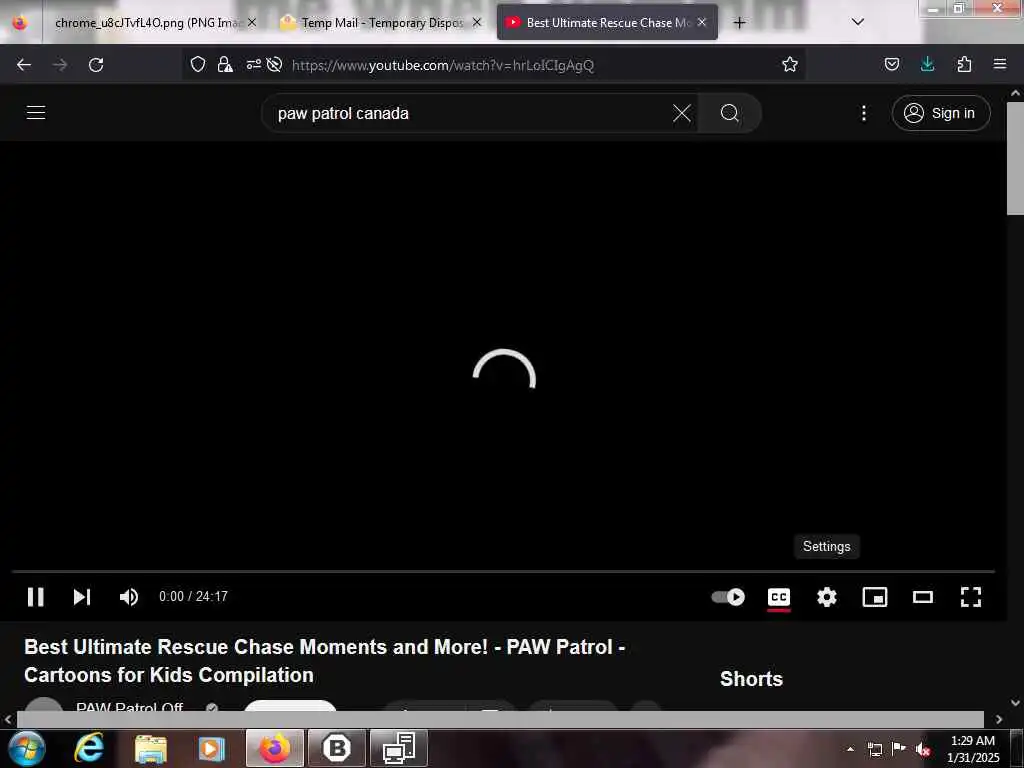Open YouTube hamburger guide menu
The image size is (1024, 768).
click(36, 112)
